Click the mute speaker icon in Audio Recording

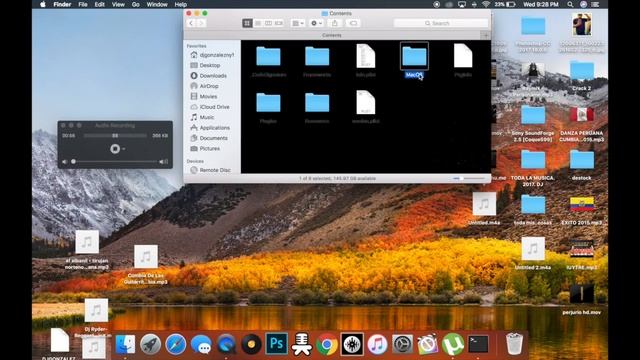click(64, 162)
